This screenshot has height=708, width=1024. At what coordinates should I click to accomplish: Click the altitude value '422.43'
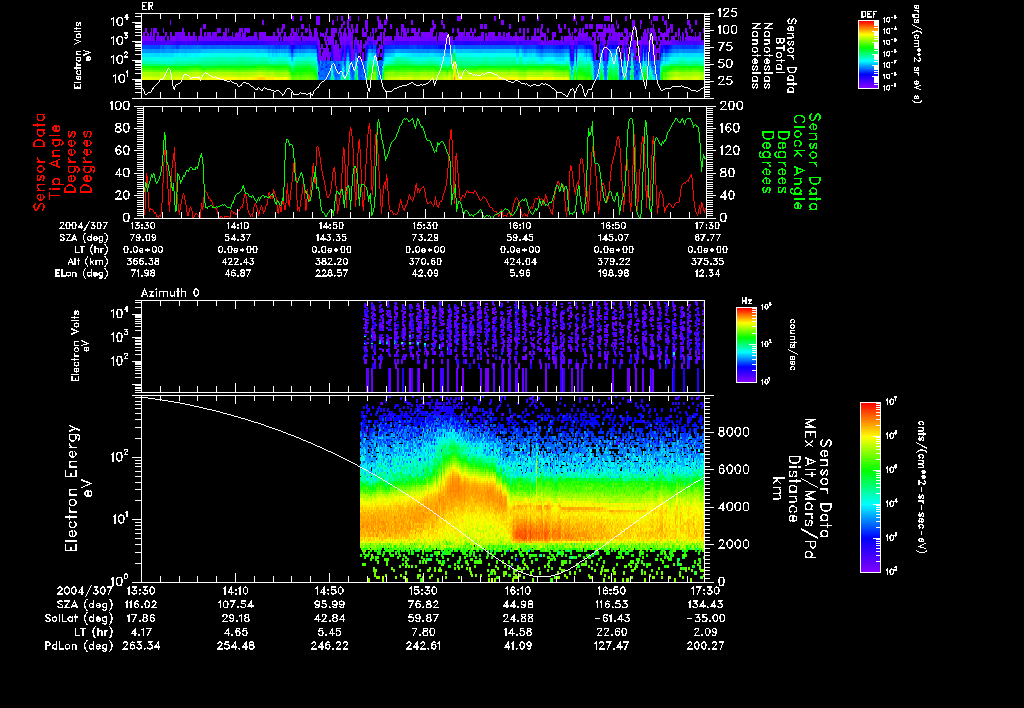(x=236, y=262)
